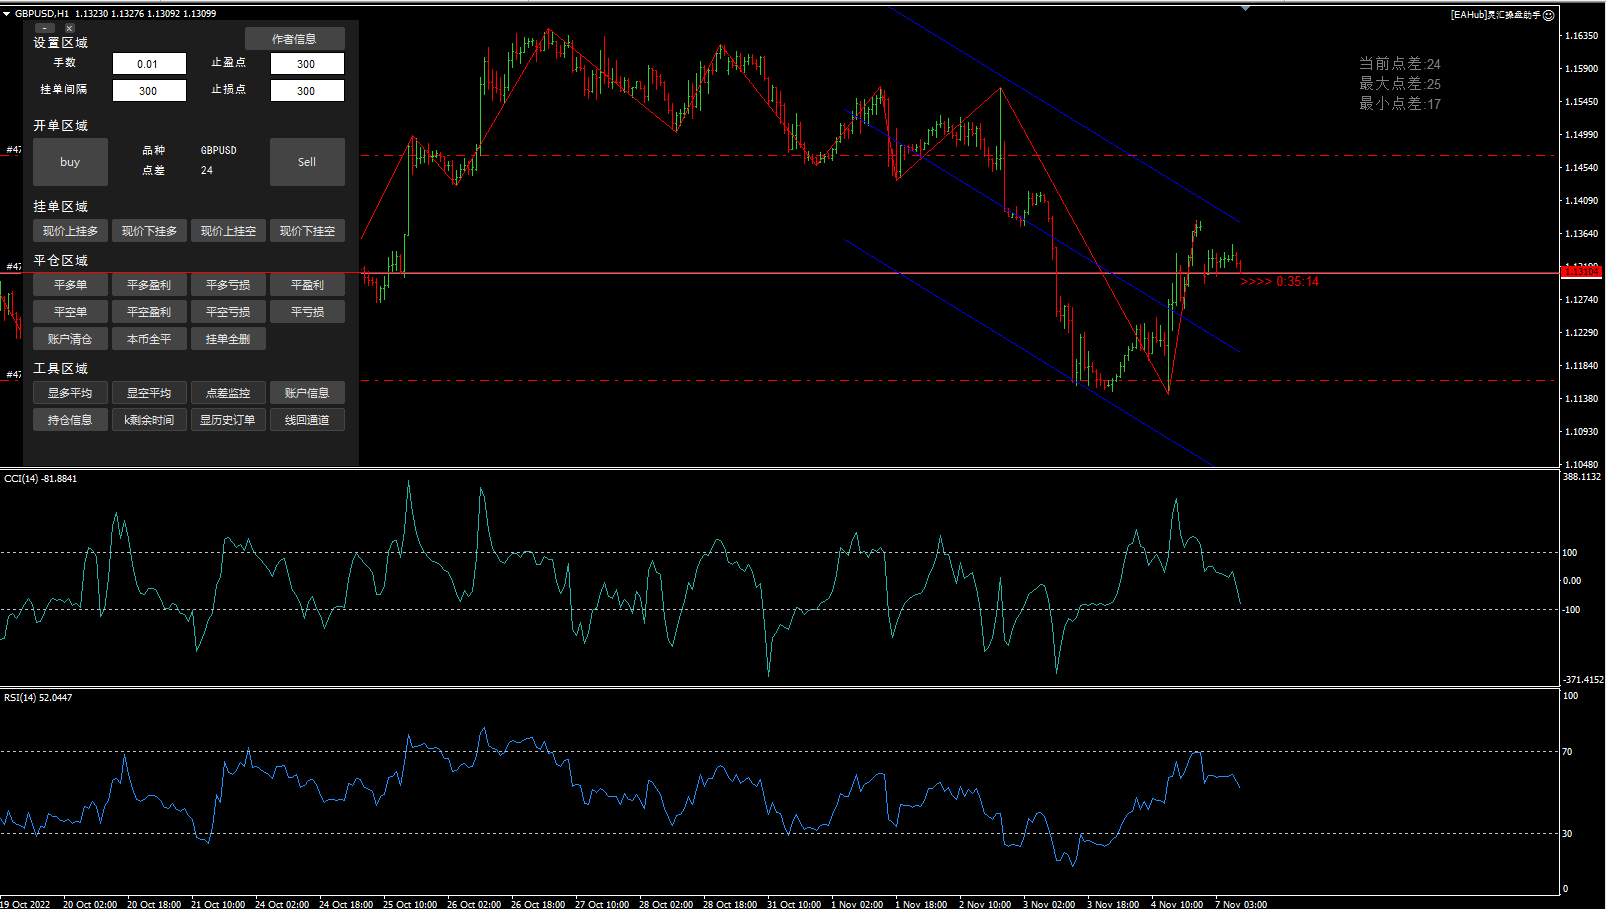Image resolution: width=1607 pixels, height=909 pixels.
Task: Click the 现价上挂多 pending order button
Action: pyautogui.click(x=70, y=231)
